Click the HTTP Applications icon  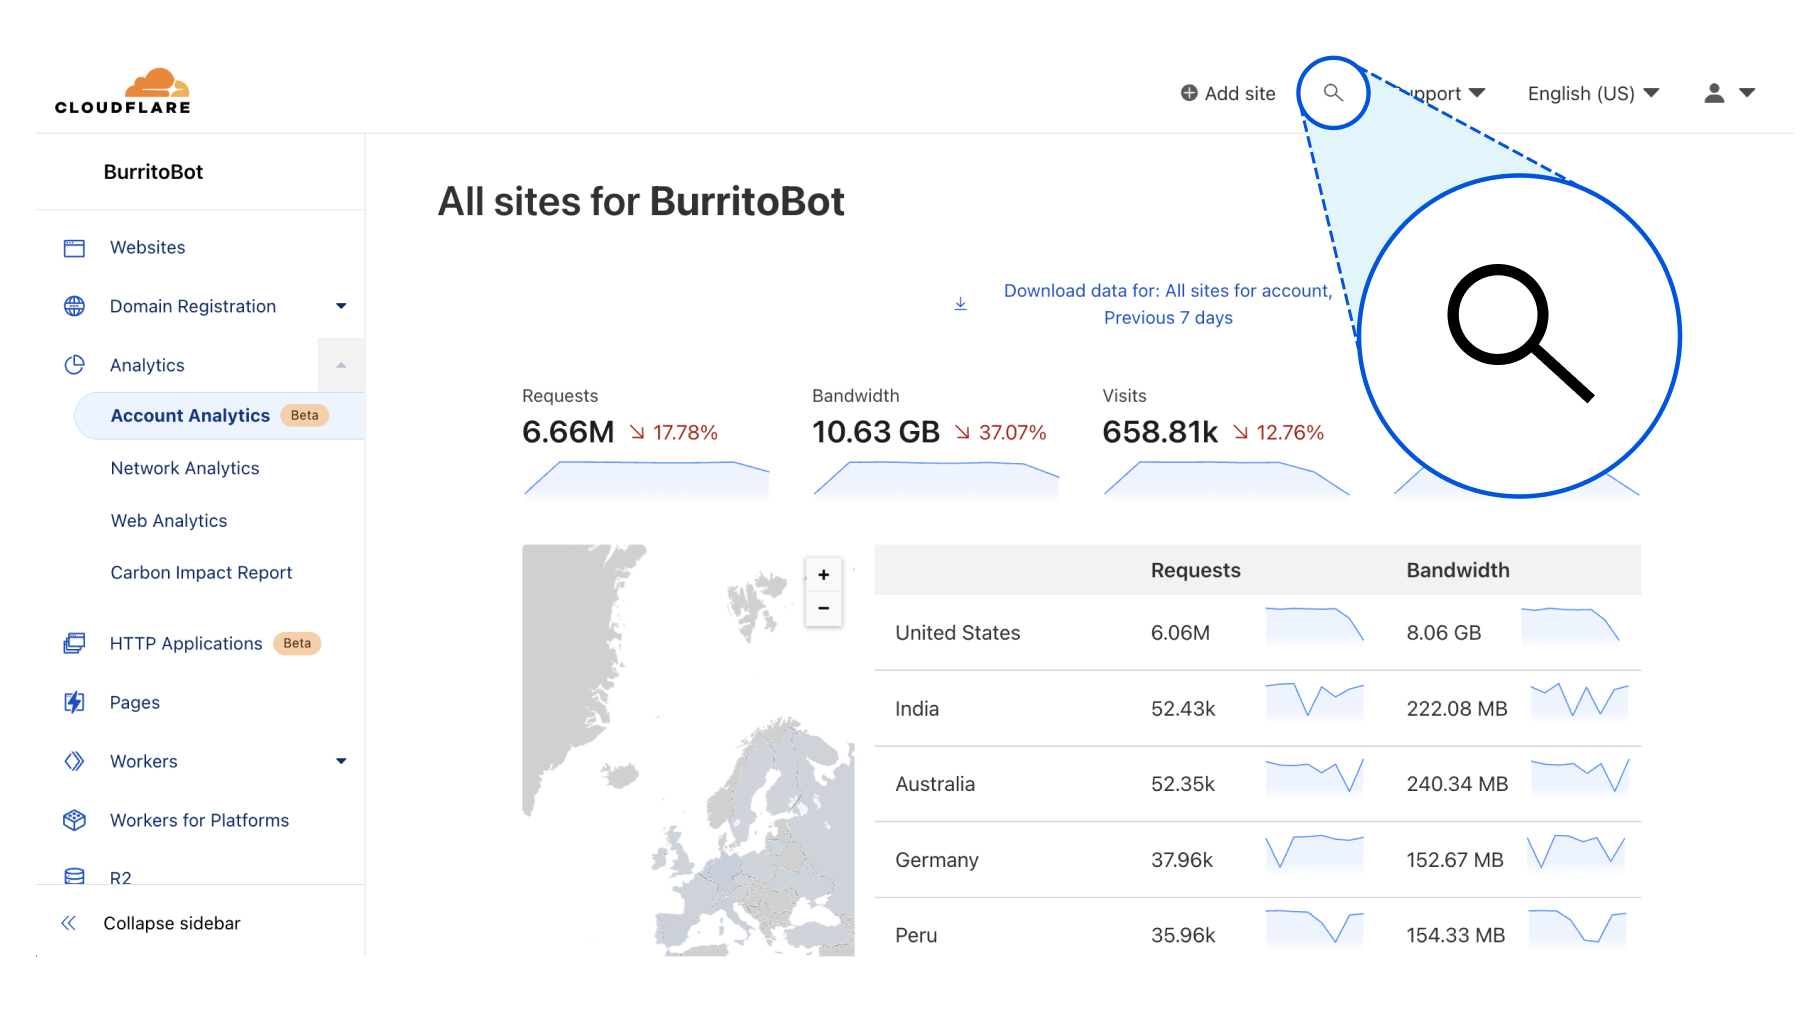74,643
